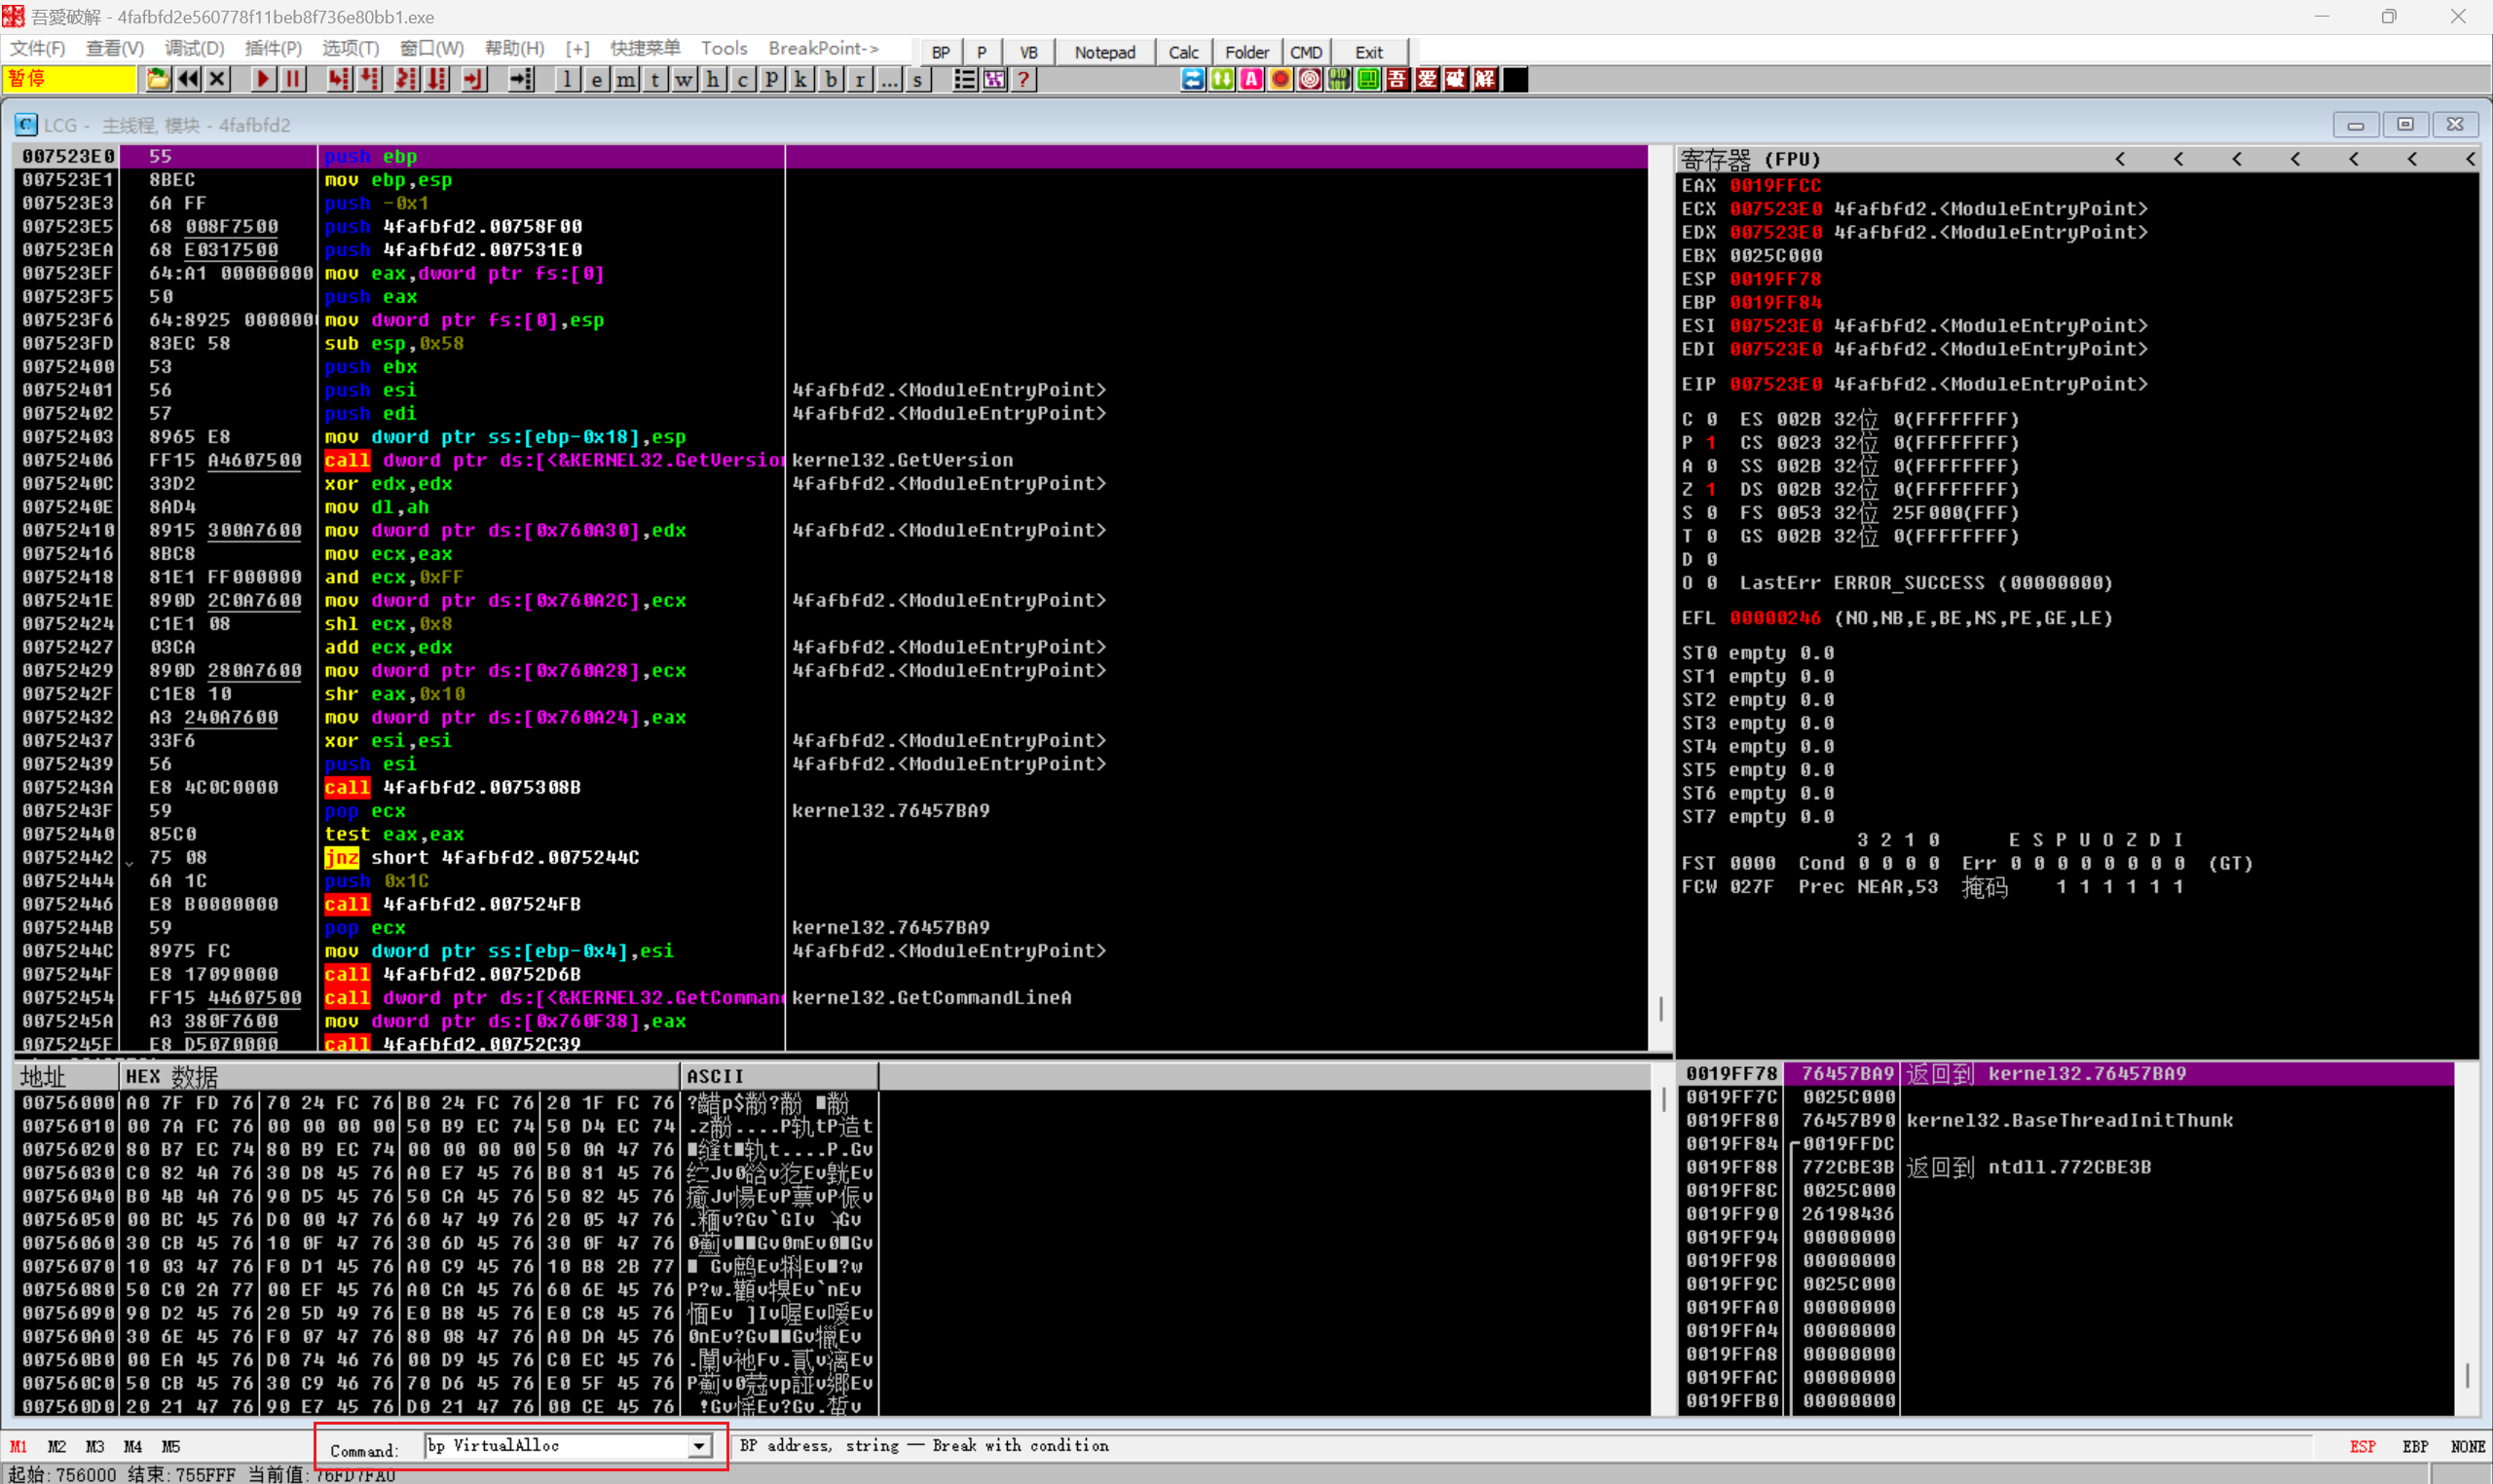This screenshot has width=2493, height=1484.
Task: Trace over using the toolbar icon
Action: 437,79
